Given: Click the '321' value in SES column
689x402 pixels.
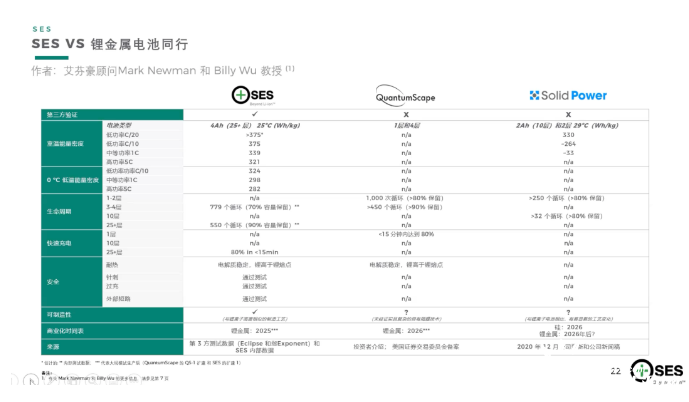Looking at the screenshot, I should click(254, 162).
